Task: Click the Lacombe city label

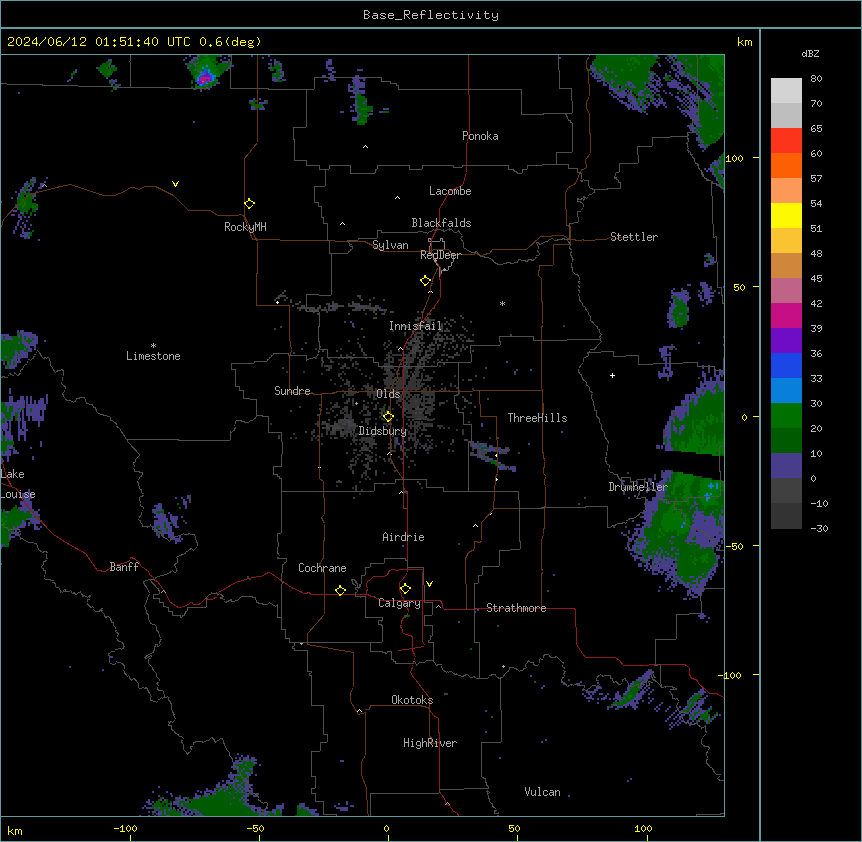Action: coord(450,191)
